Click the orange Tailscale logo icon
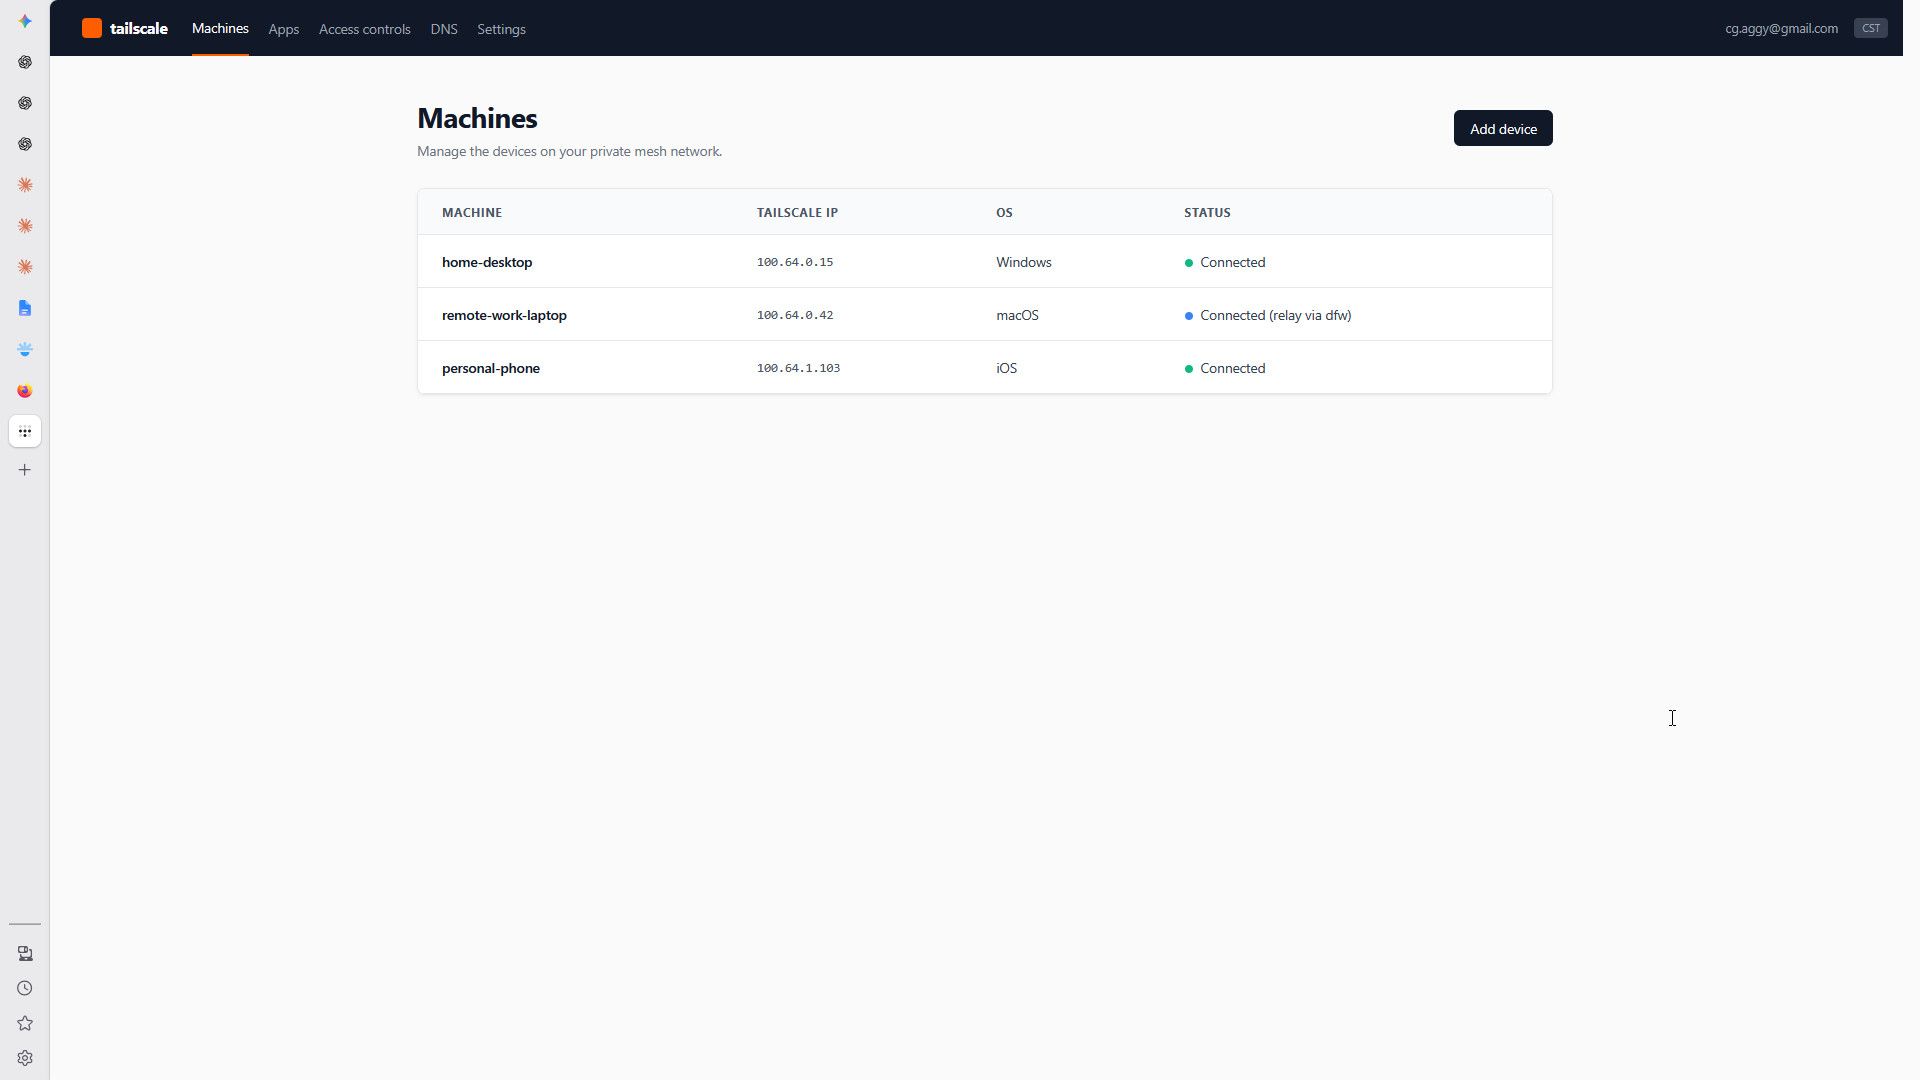 point(92,28)
